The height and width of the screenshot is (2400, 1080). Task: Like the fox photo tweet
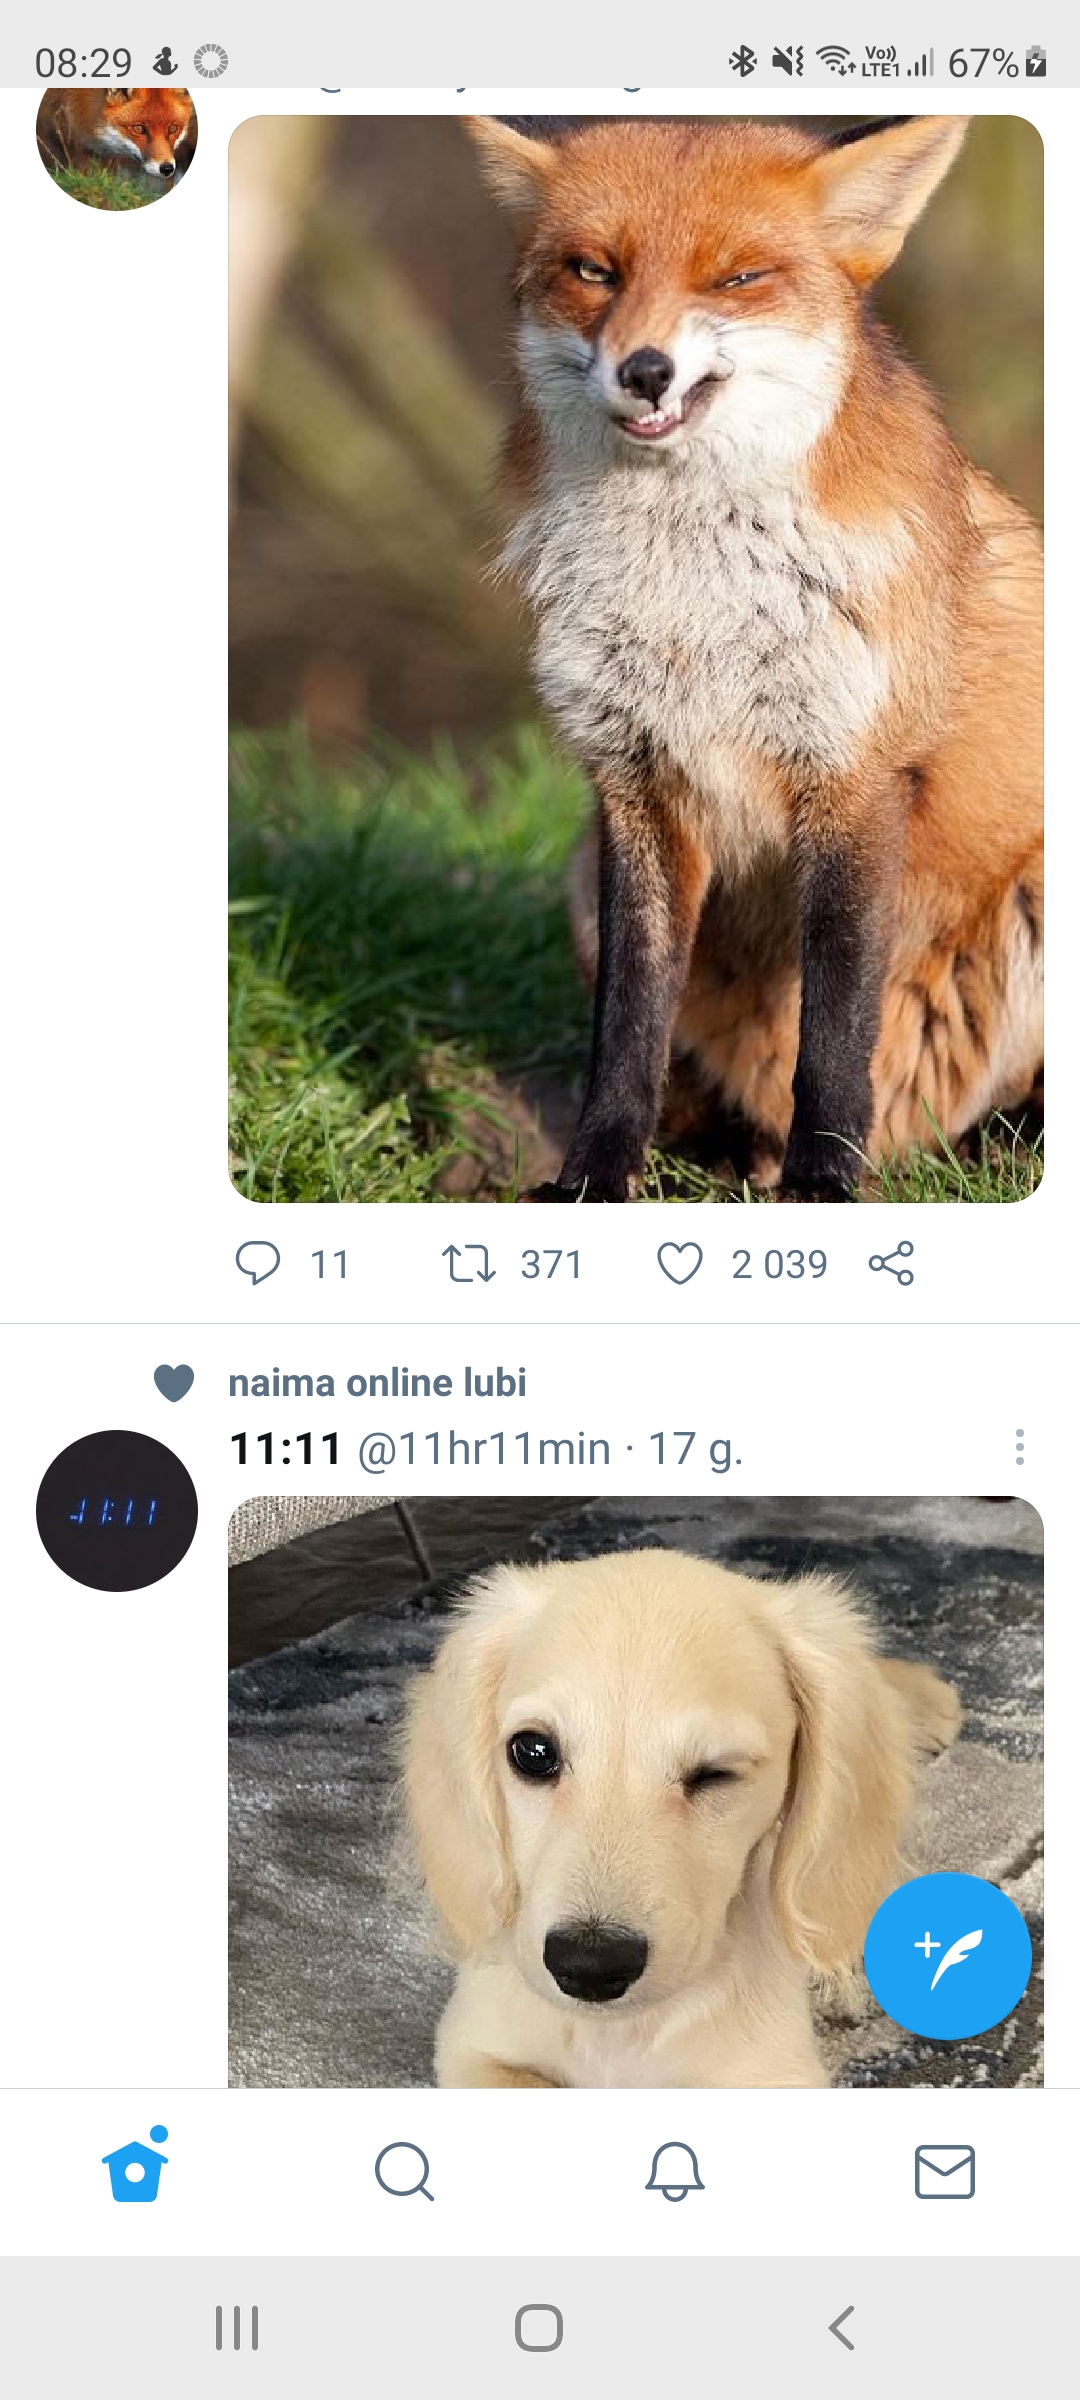(680, 1263)
